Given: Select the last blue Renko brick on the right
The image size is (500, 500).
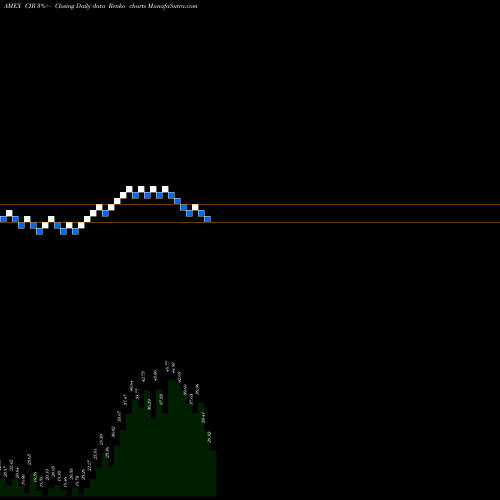Looking at the screenshot, I should click(207, 219).
